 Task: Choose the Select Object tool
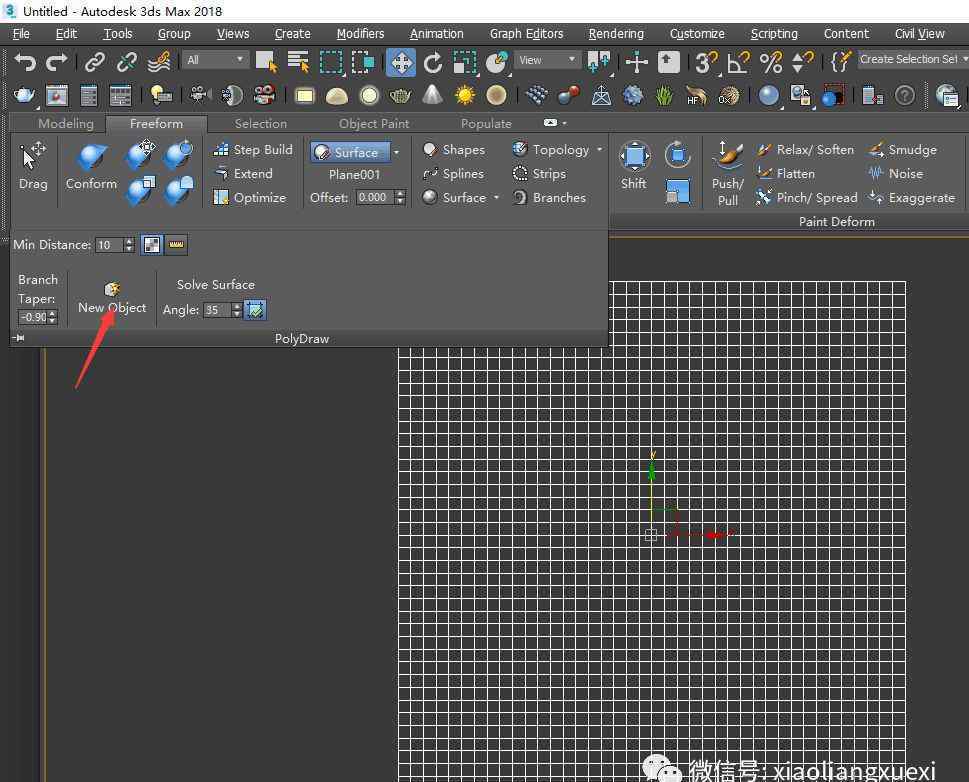pos(267,62)
